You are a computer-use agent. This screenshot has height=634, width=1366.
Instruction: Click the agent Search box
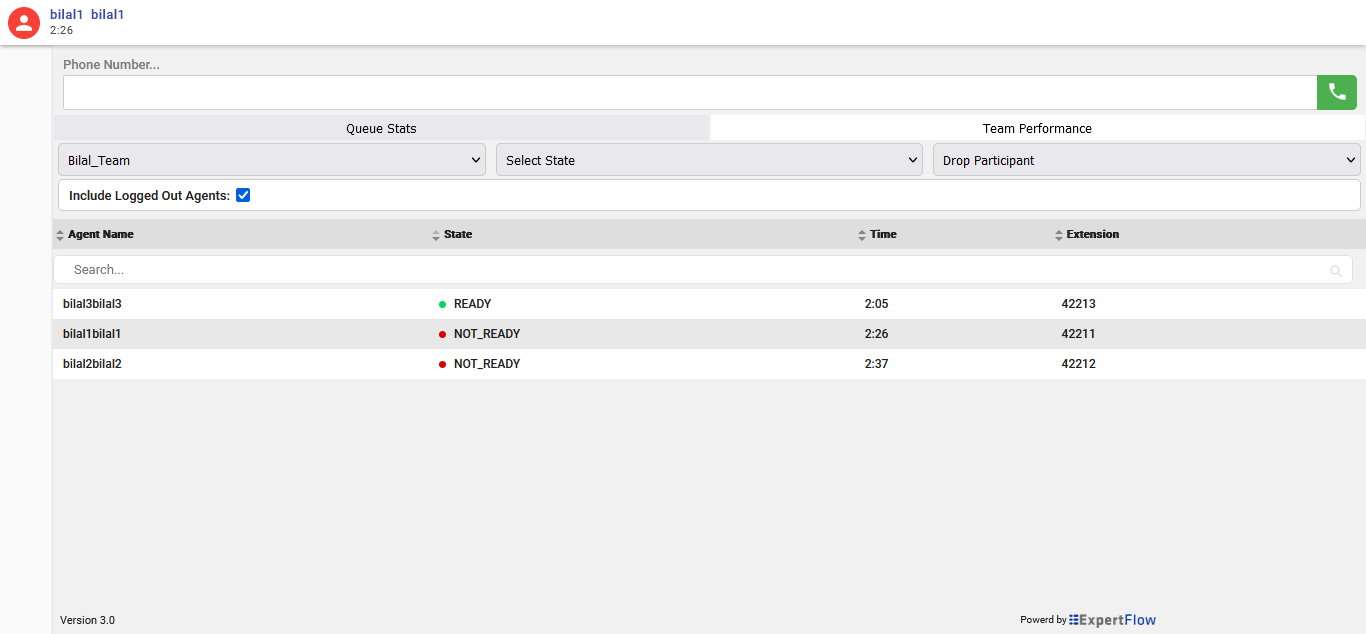click(x=690, y=270)
